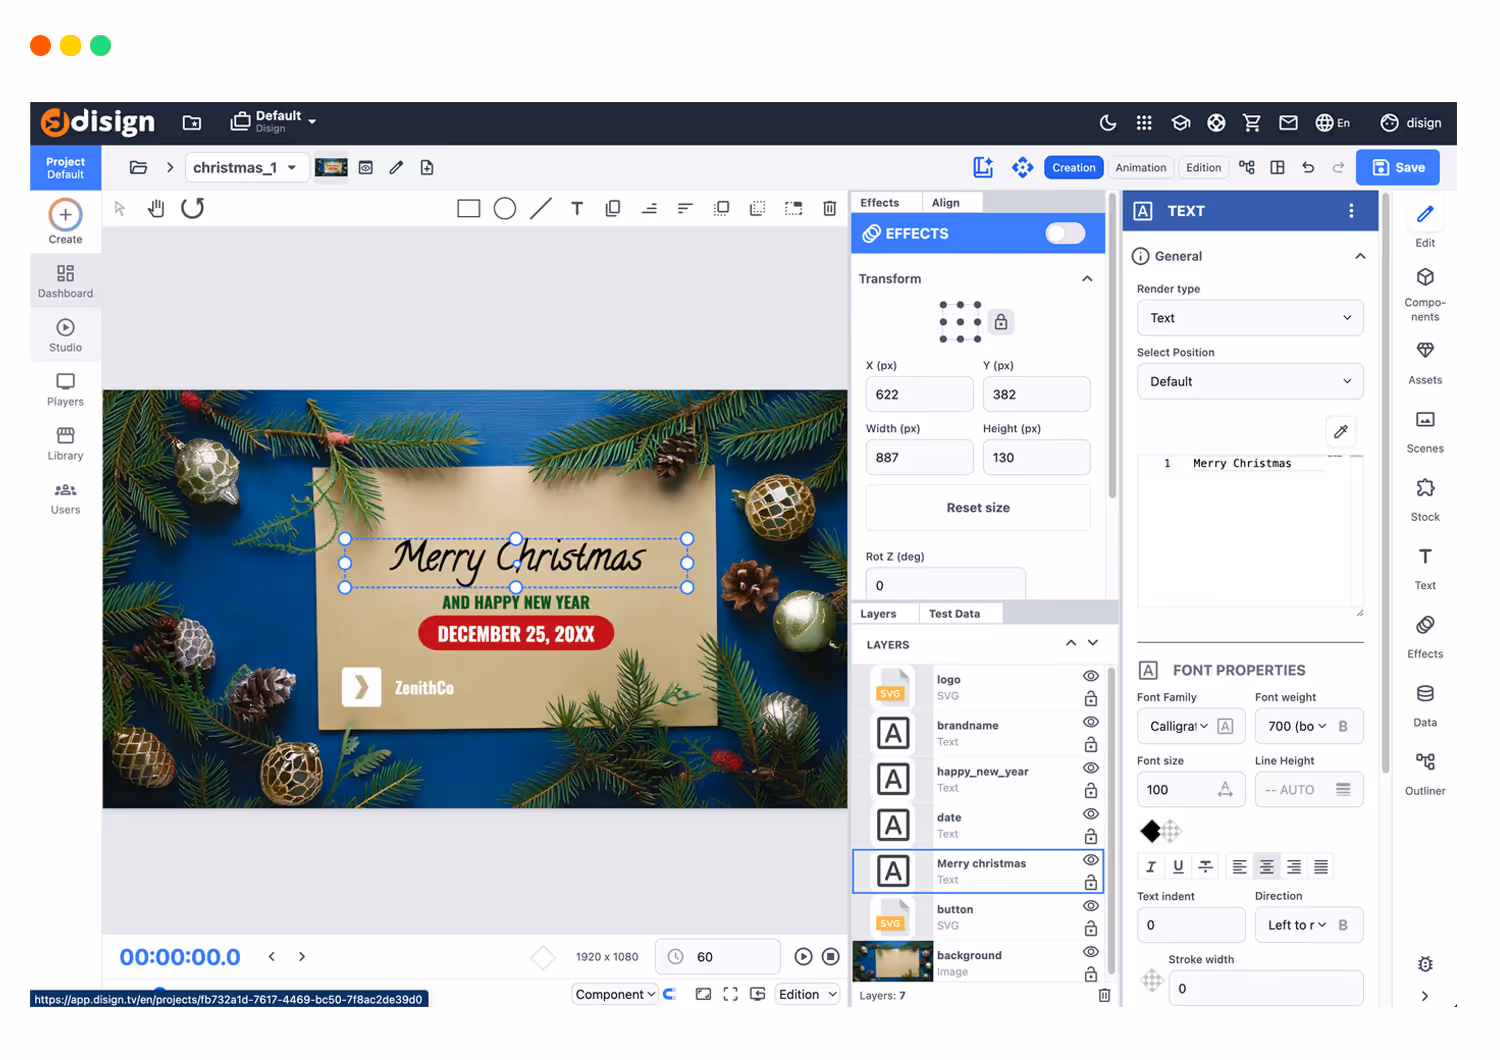
Task: Open Dashboard in left sidebar
Action: point(65,281)
